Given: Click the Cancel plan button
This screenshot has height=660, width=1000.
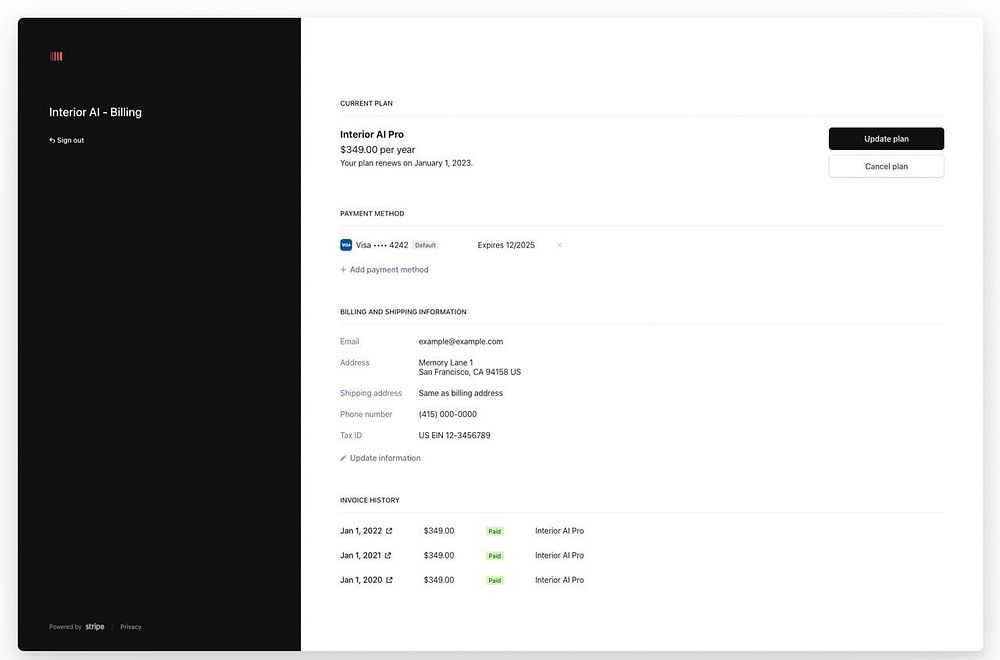Looking at the screenshot, I should pyautogui.click(x=886, y=166).
